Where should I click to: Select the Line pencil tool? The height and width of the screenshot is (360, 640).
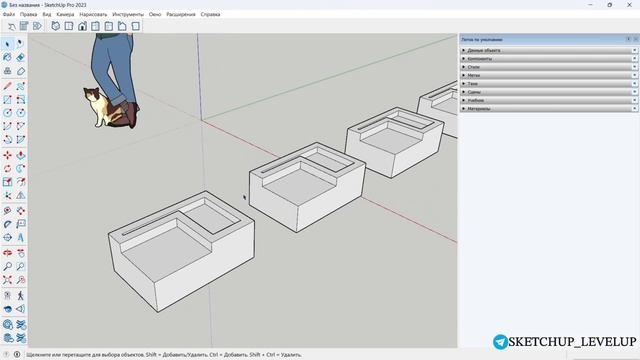(7, 86)
